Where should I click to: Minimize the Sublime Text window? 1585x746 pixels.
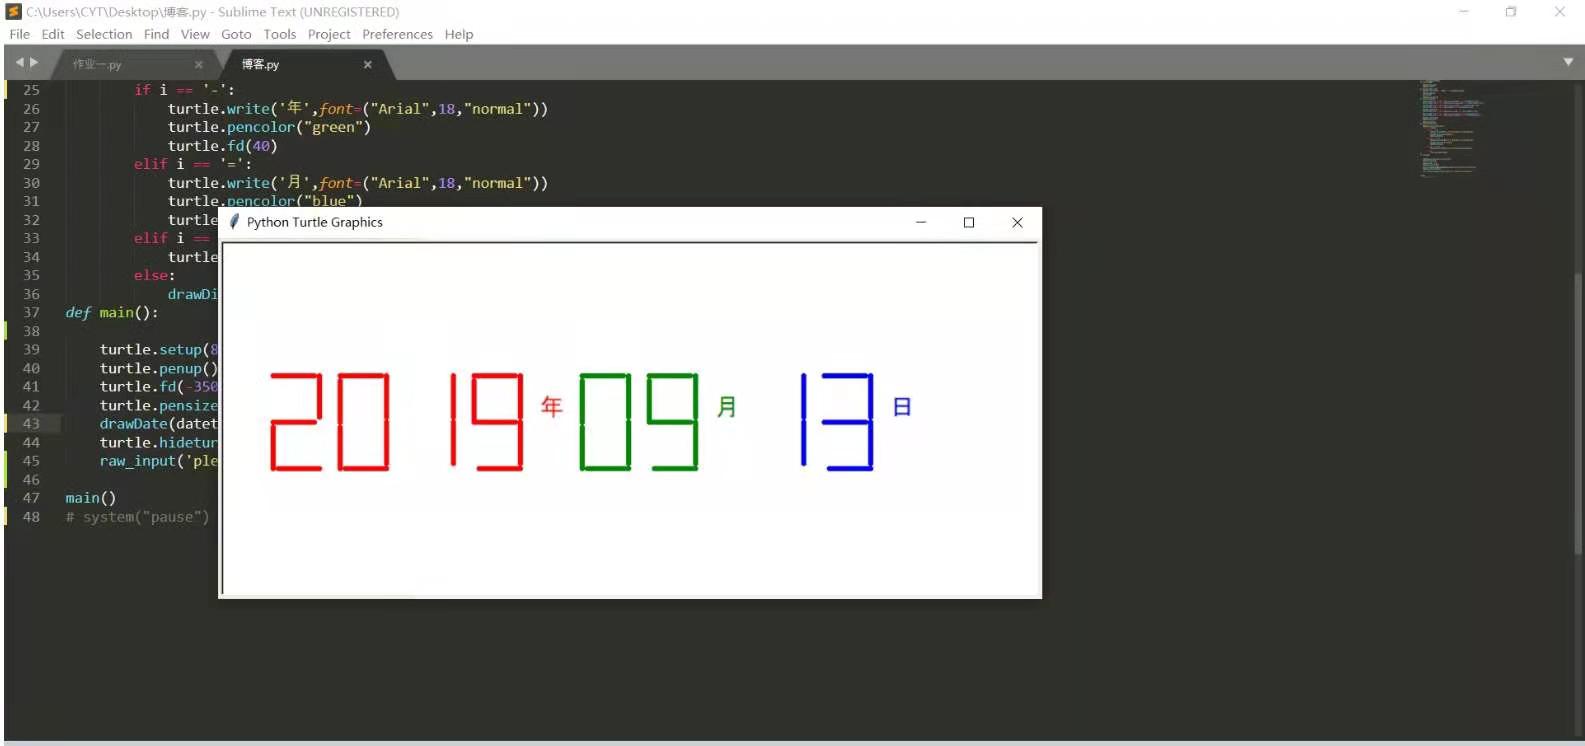(x=1464, y=12)
